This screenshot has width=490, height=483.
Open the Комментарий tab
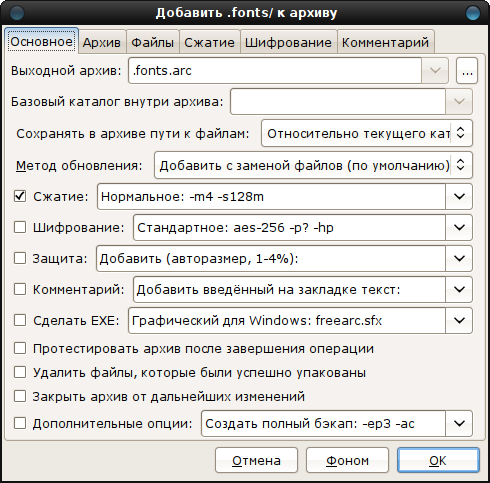coord(386,42)
